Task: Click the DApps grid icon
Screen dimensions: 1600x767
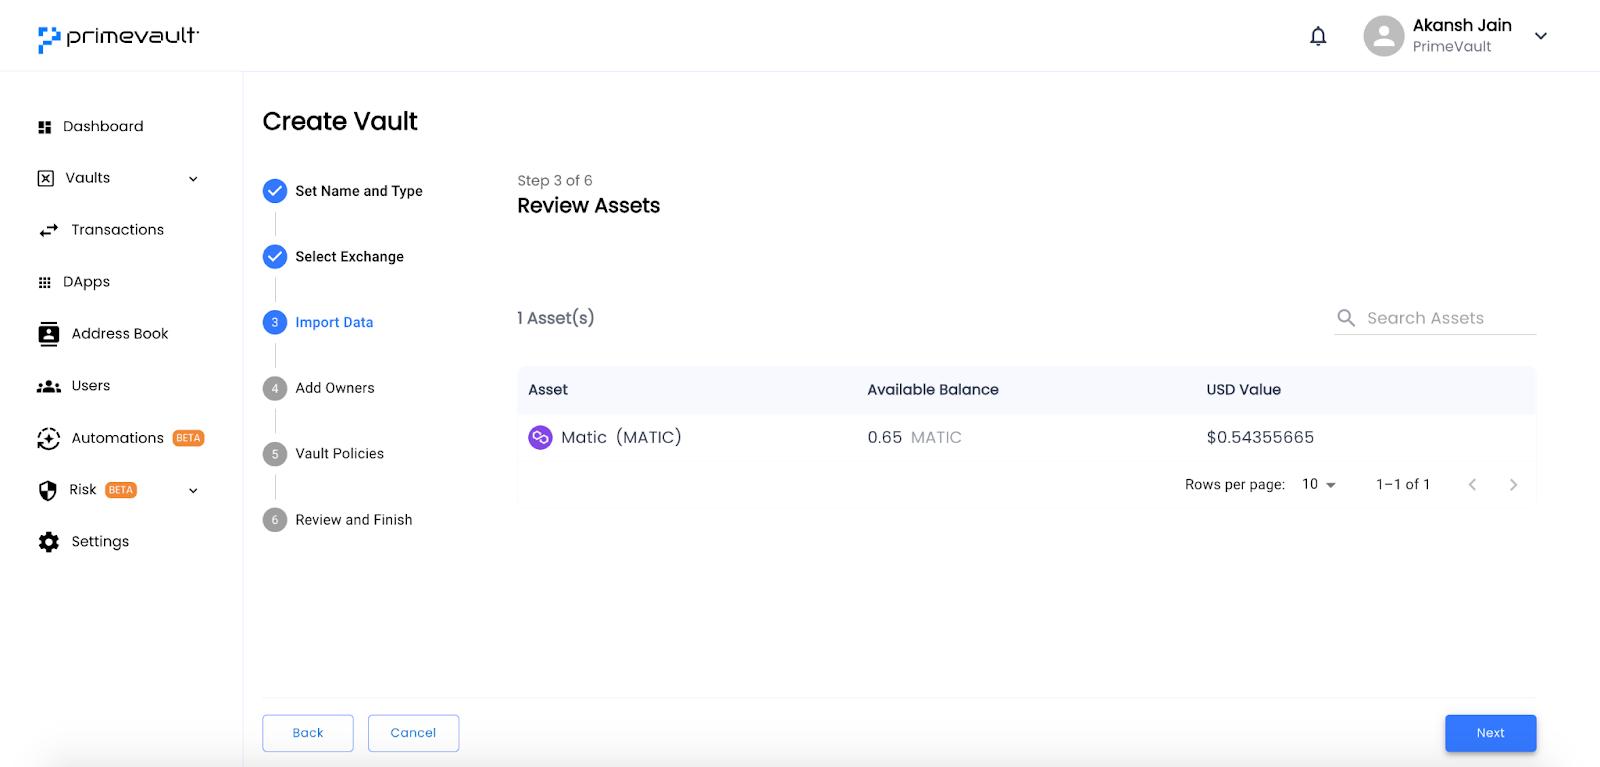Action: coord(45,282)
